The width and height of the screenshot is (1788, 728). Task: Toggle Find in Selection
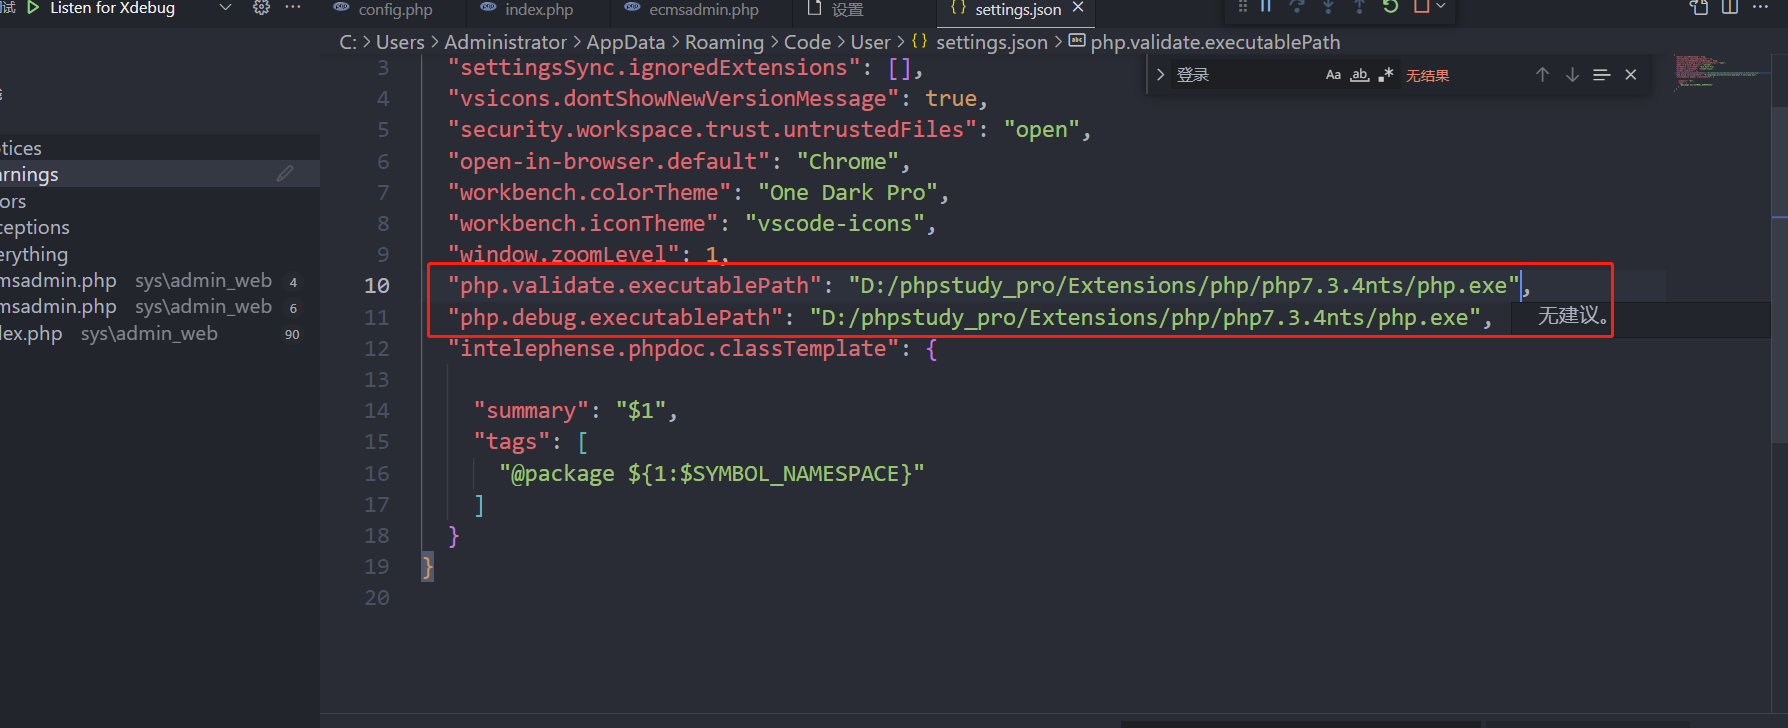1601,75
